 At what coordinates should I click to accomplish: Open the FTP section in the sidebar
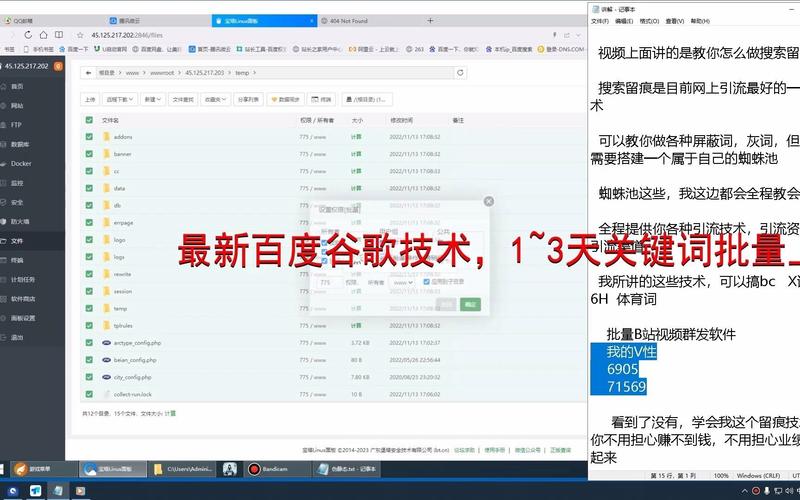16,125
